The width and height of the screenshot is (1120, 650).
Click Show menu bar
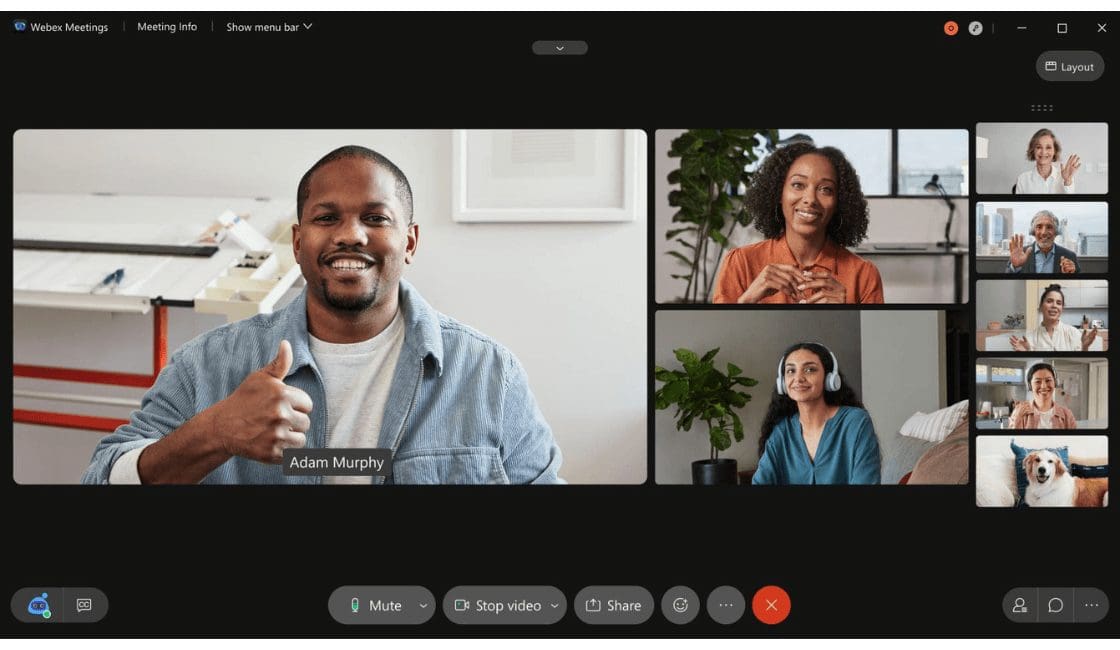click(268, 27)
